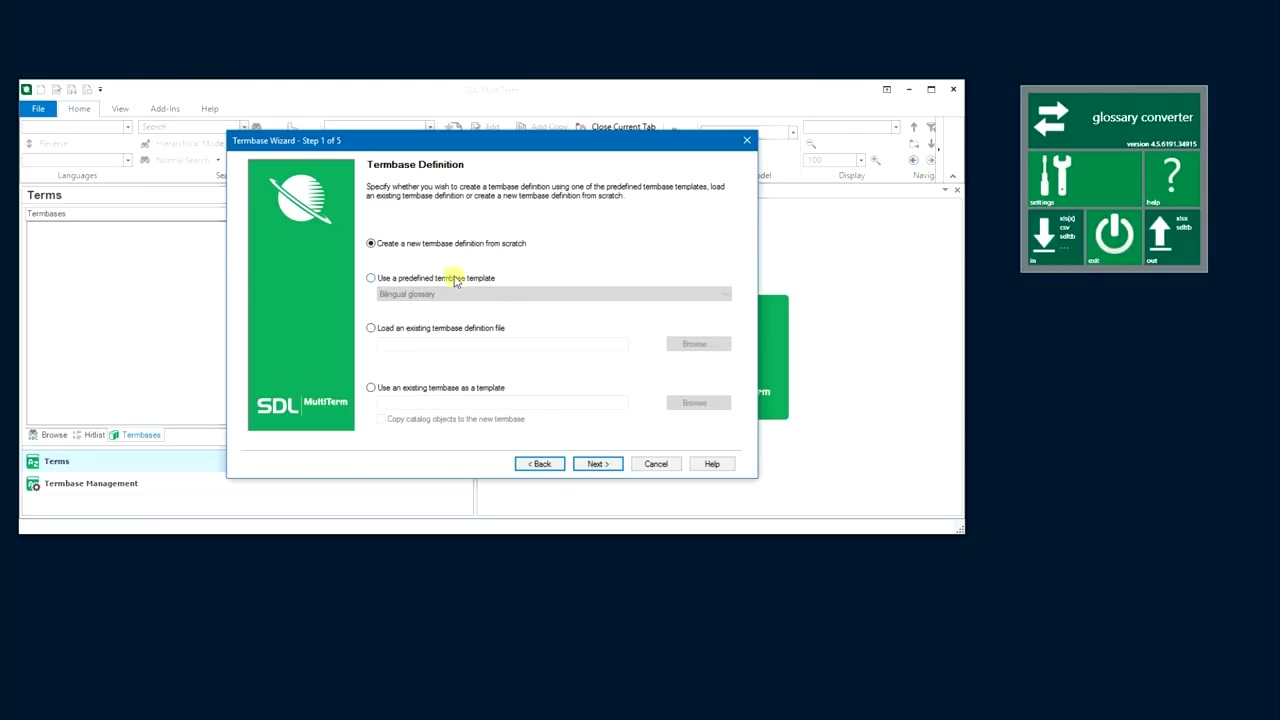Click the up arrow in Navigation group
The image size is (1280, 720).
coord(913,127)
